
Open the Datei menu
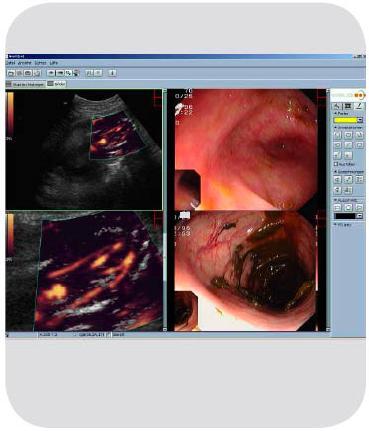(x=10, y=63)
